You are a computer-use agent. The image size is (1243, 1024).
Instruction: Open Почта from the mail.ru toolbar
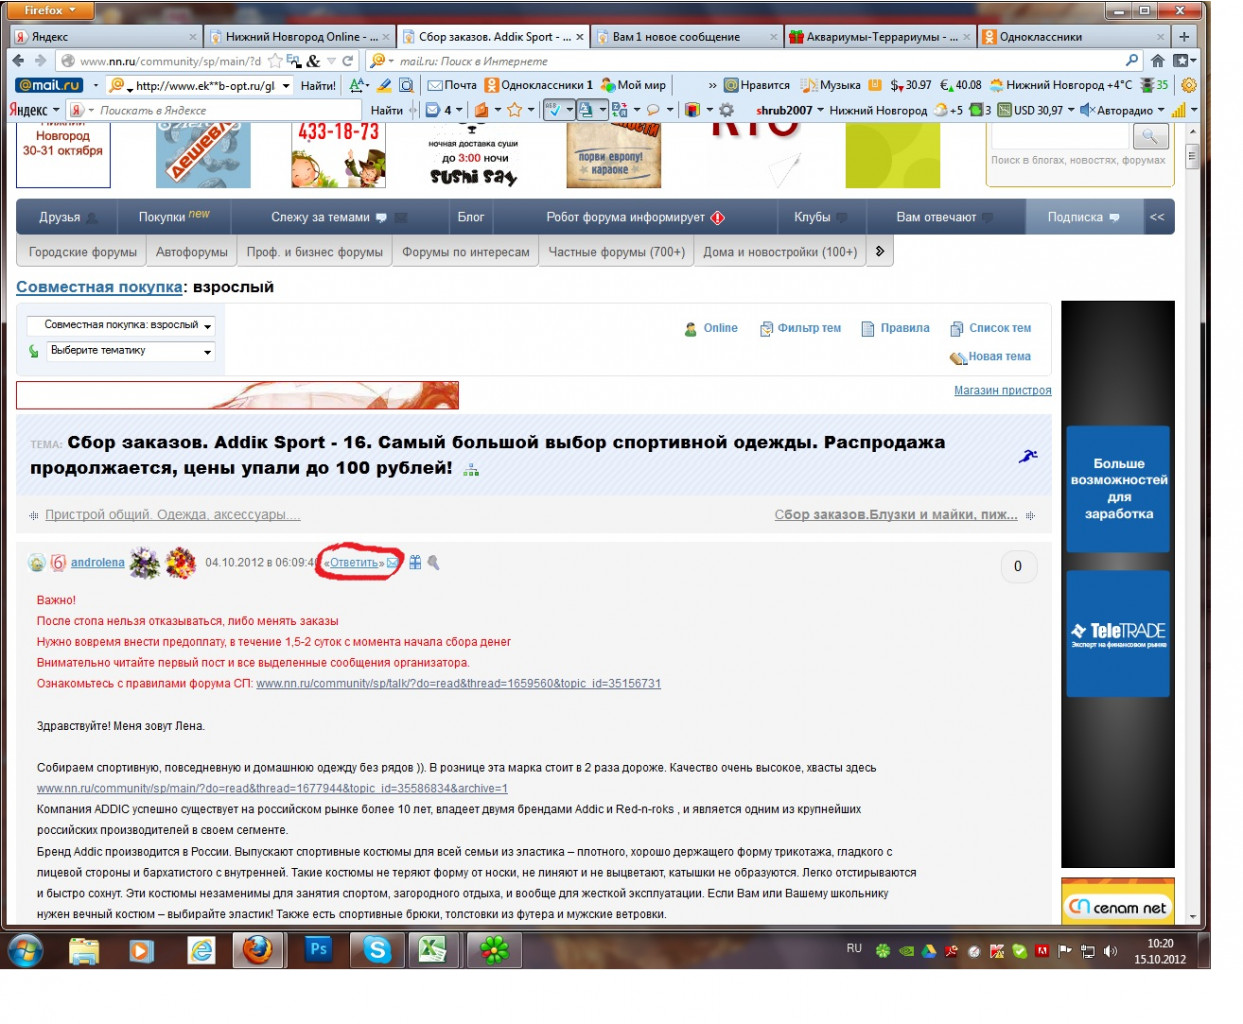(452, 85)
